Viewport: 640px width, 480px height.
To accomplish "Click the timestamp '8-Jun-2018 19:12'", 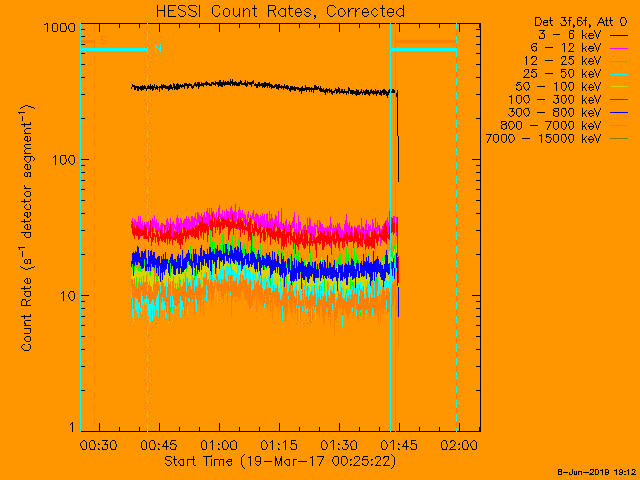I will pyautogui.click(x=597, y=472).
